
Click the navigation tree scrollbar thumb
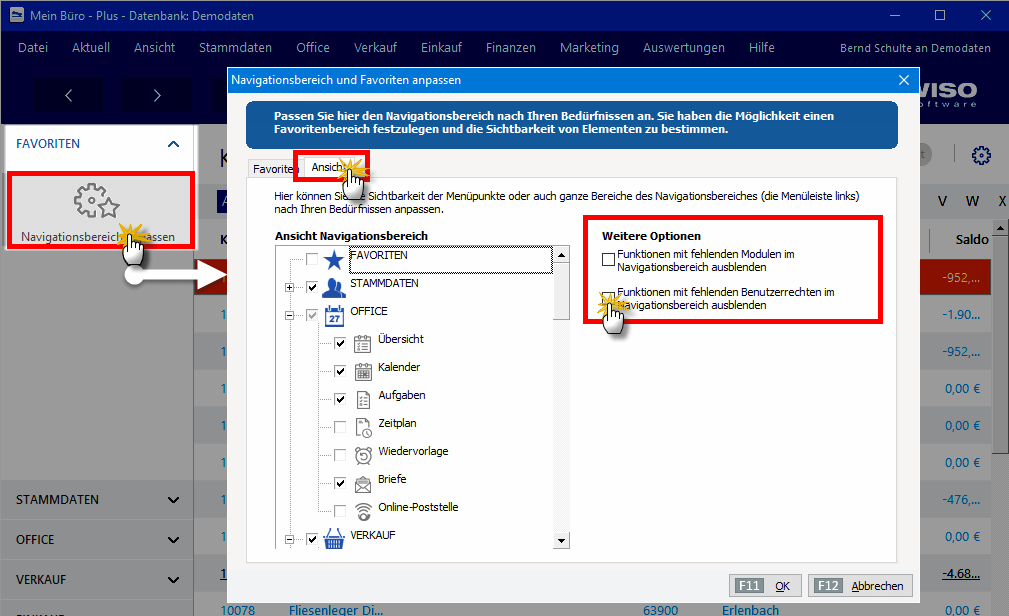tap(562, 291)
